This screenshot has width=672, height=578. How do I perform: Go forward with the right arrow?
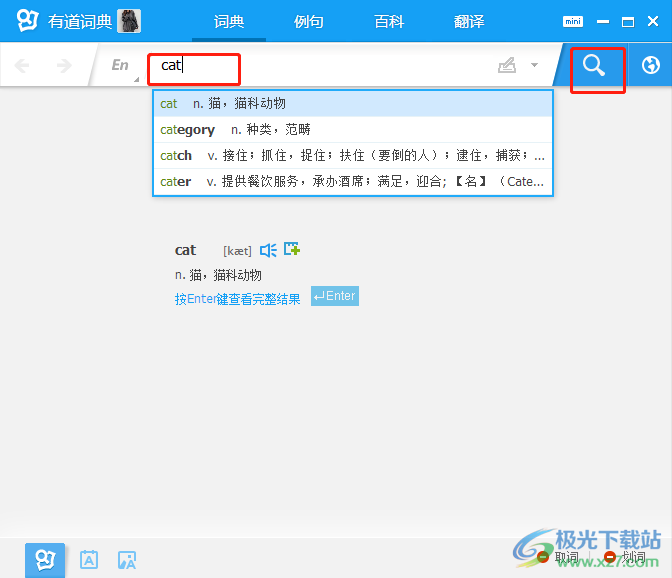pyautogui.click(x=64, y=66)
